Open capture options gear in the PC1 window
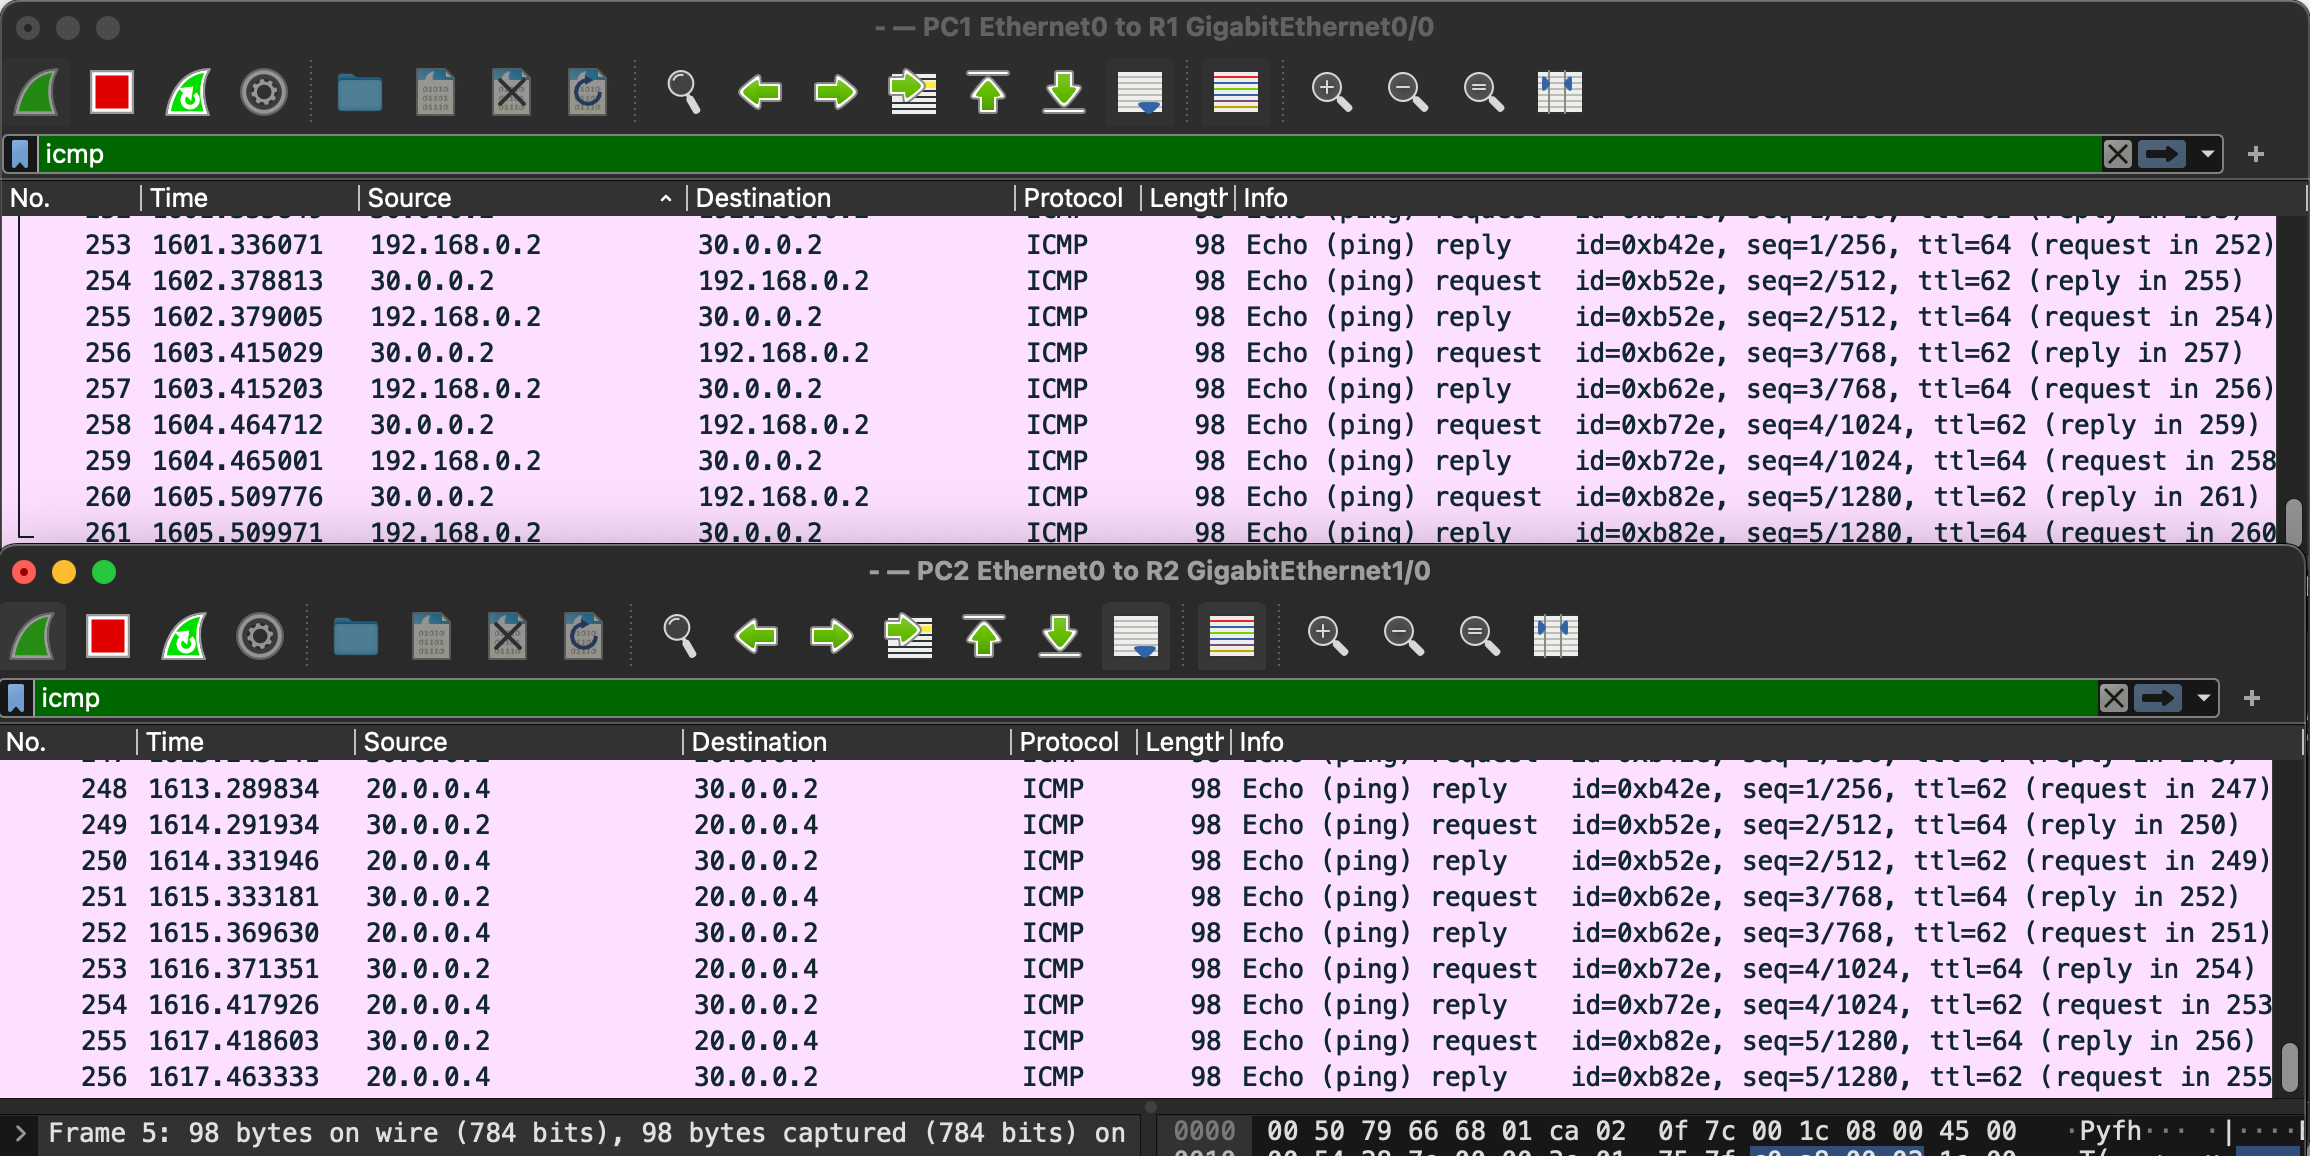This screenshot has height=1156, width=2310. 264,93
